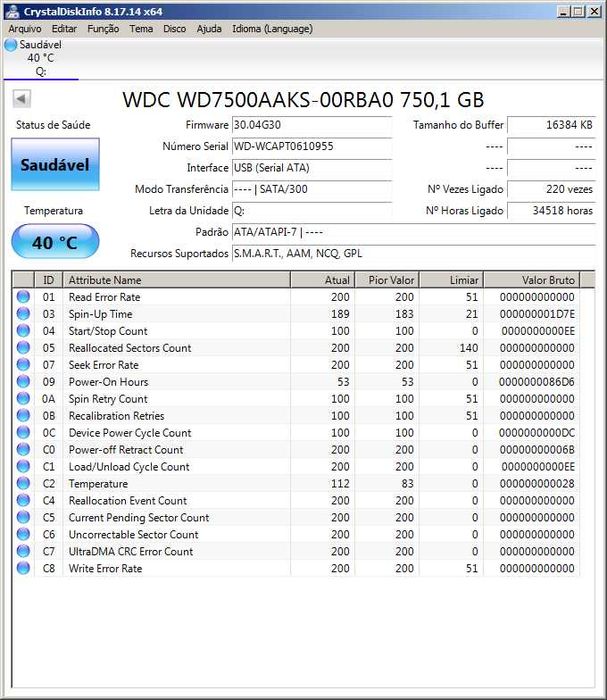Click the Firmware field 30.04G30
Viewport: 607px width, 700px height.
pos(312,125)
